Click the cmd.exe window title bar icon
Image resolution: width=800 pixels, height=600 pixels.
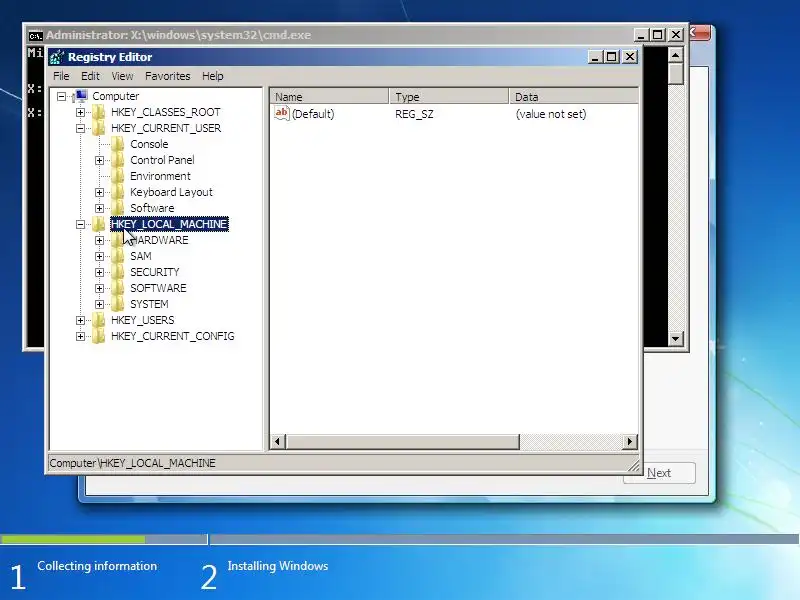pyautogui.click(x=35, y=36)
